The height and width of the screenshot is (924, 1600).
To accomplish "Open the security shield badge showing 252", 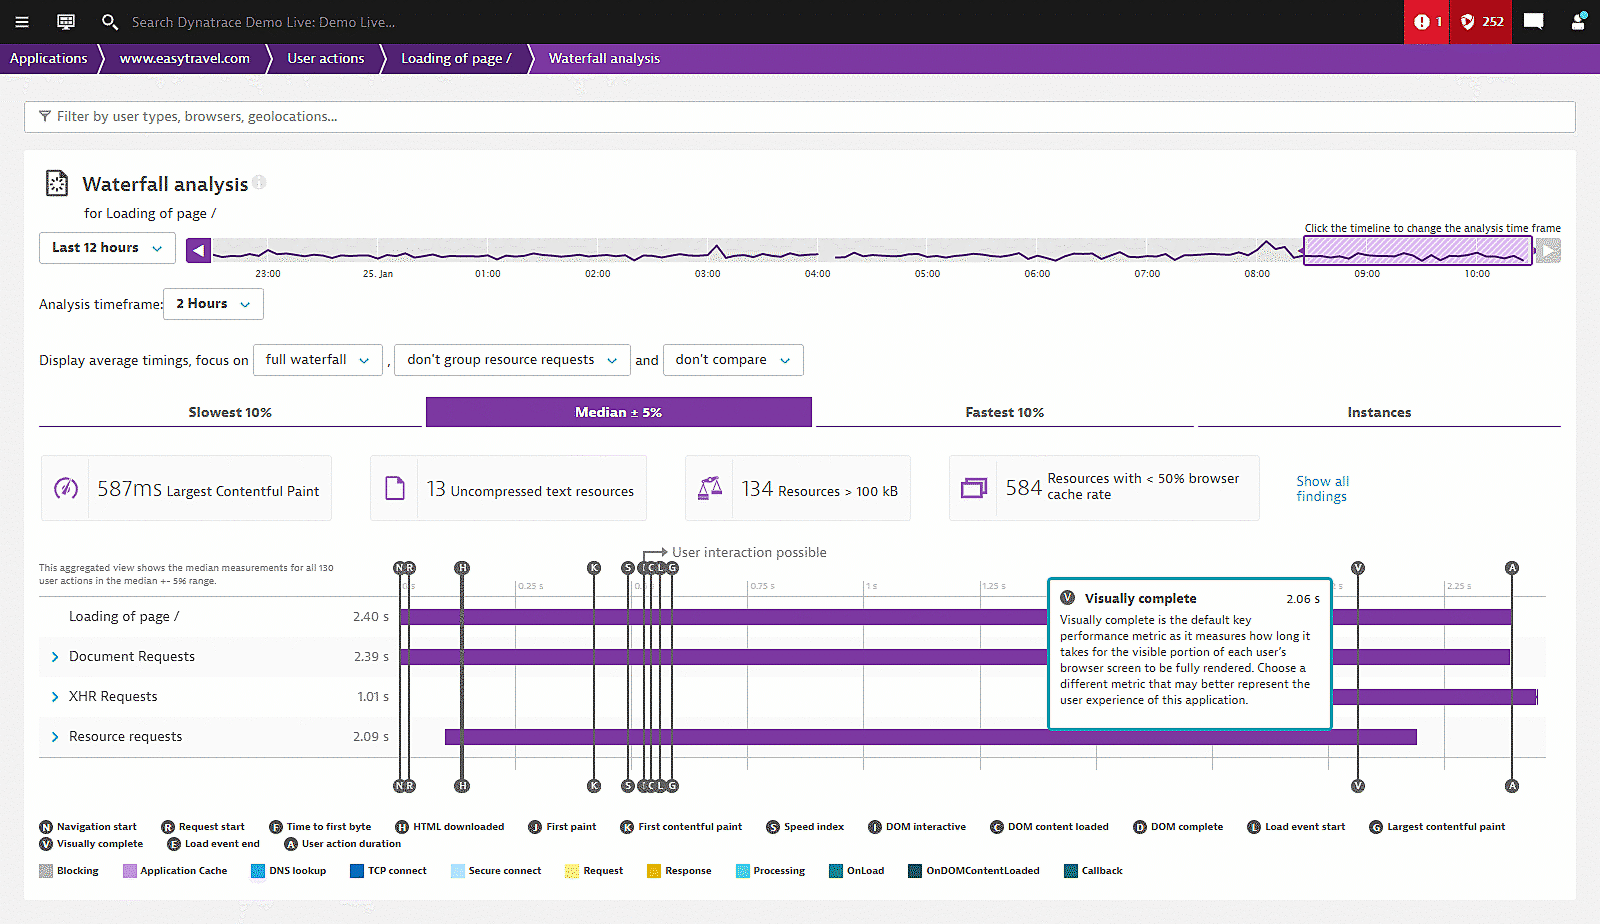I will [x=1482, y=22].
